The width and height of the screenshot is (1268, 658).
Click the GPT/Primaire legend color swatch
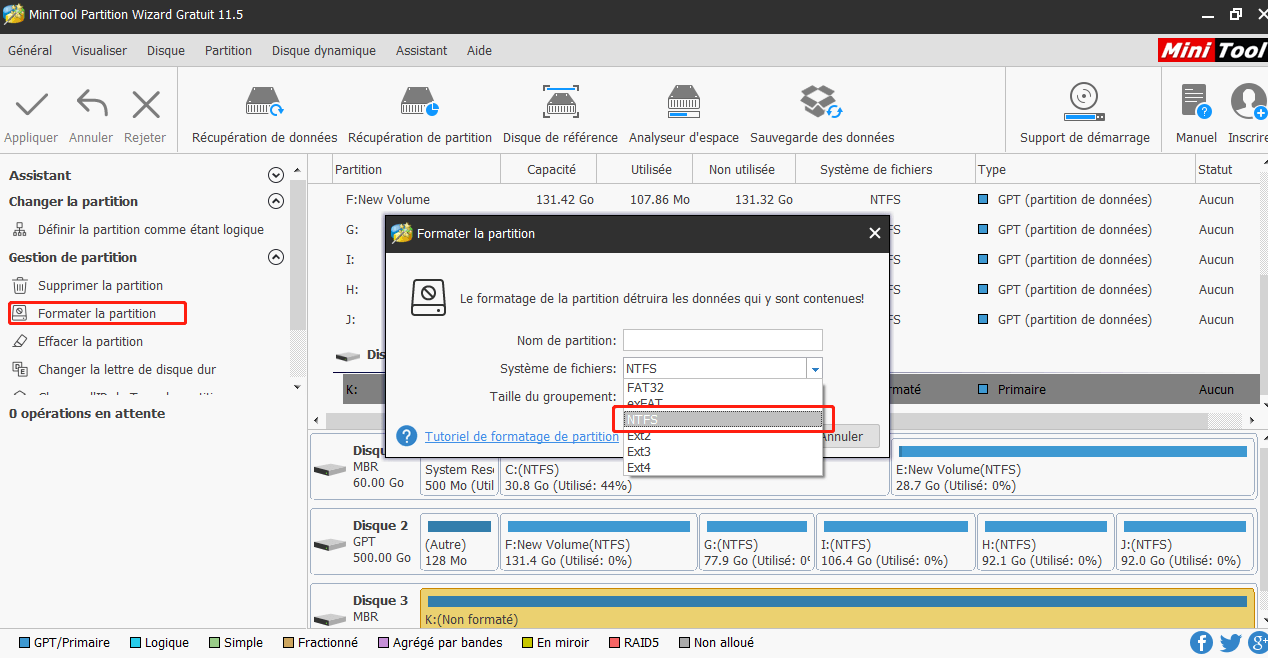(x=24, y=643)
